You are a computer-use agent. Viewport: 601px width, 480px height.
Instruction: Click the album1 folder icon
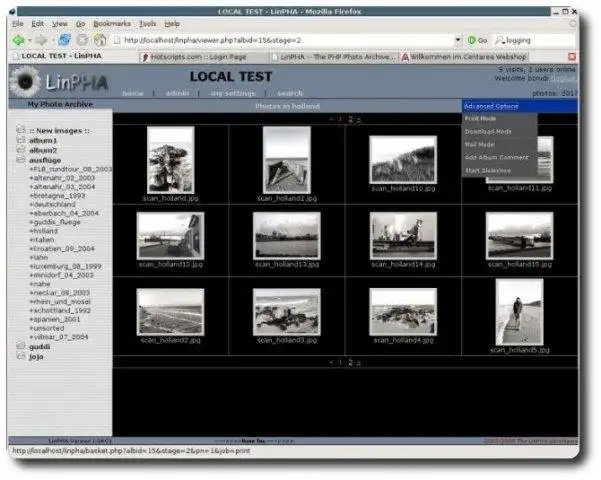(x=21, y=141)
